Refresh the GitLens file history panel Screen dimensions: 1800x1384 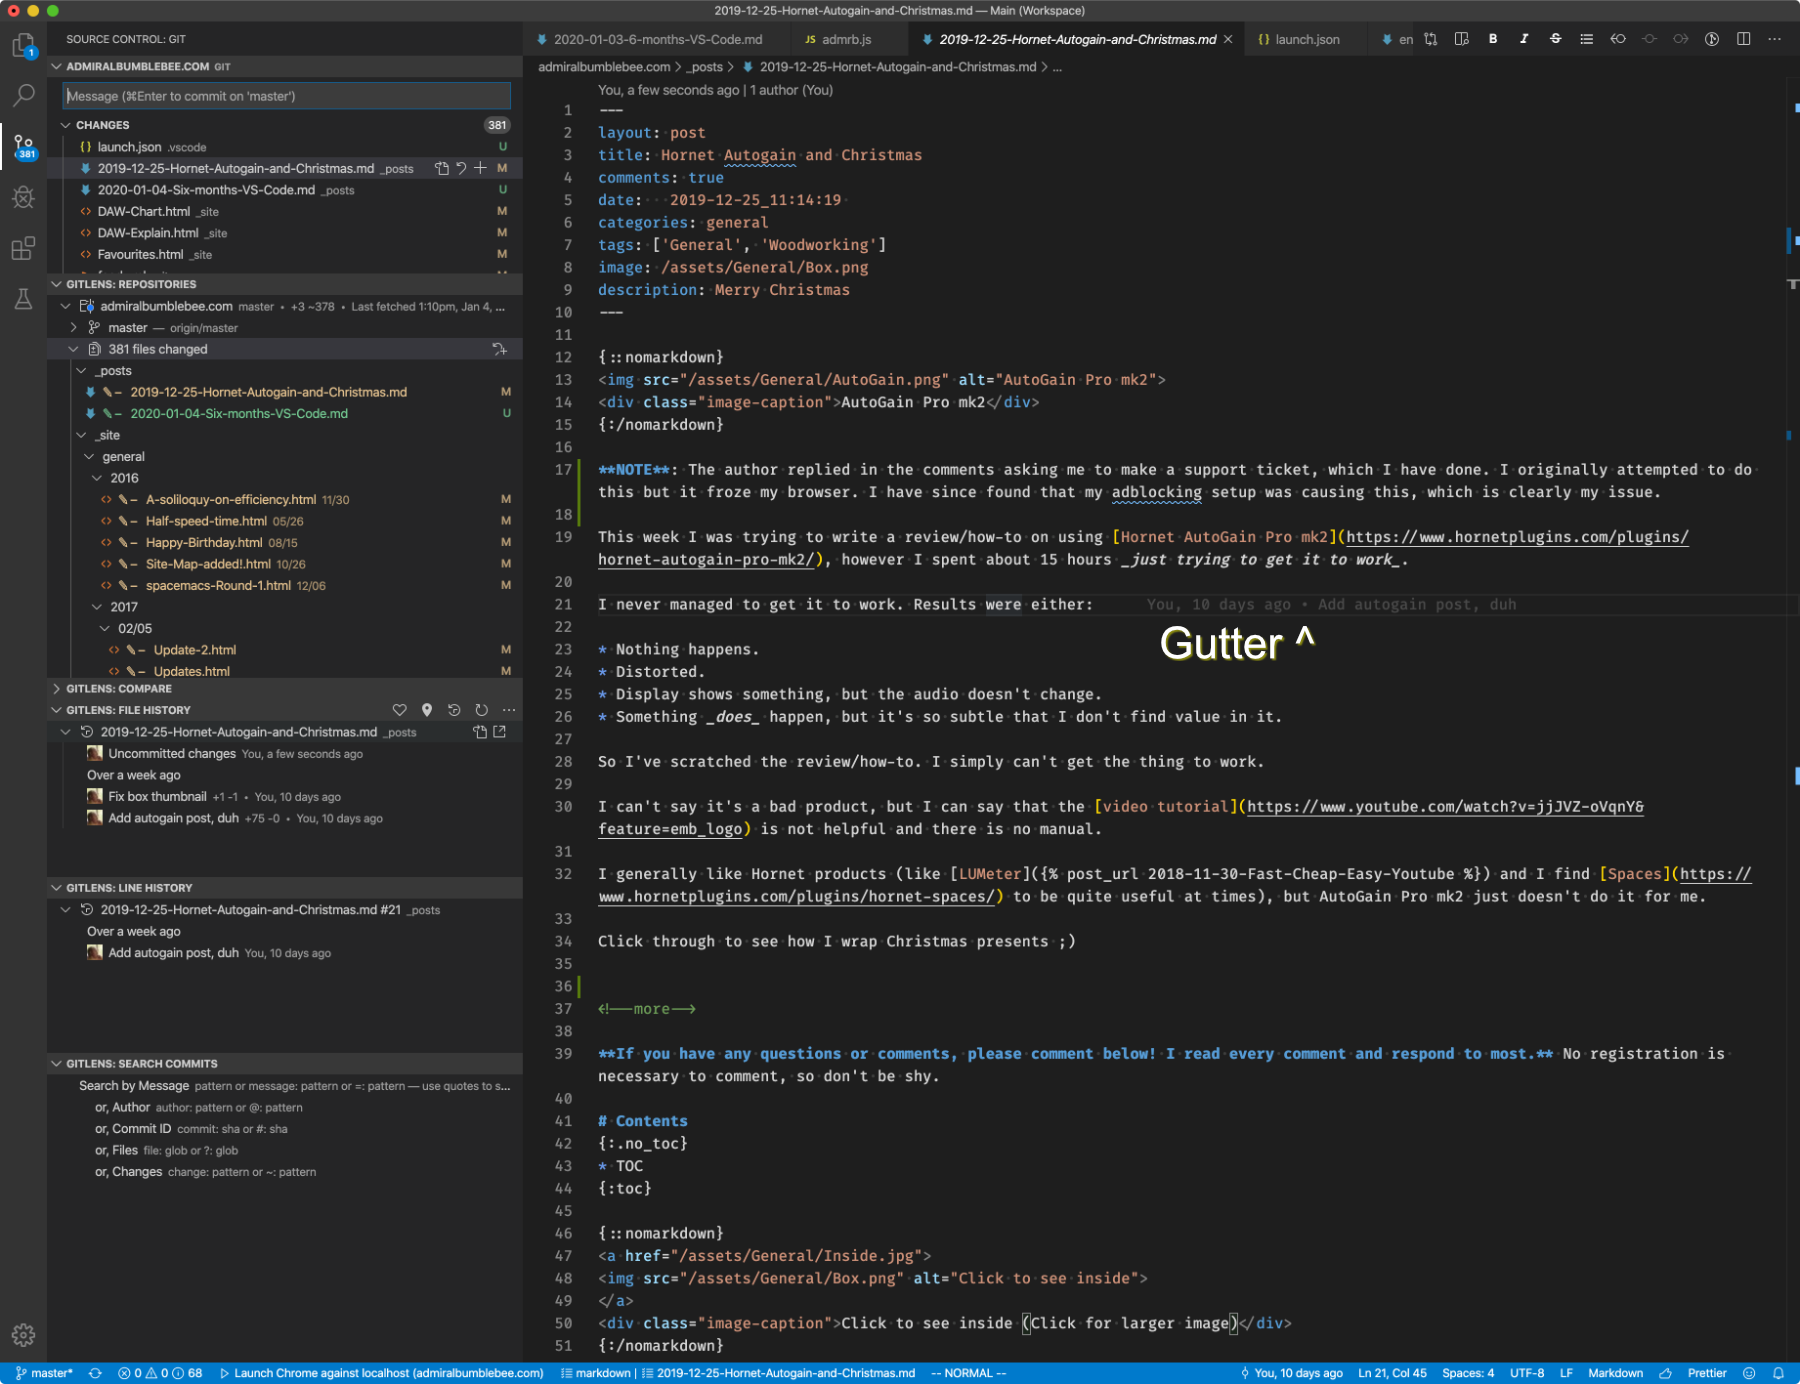481,709
